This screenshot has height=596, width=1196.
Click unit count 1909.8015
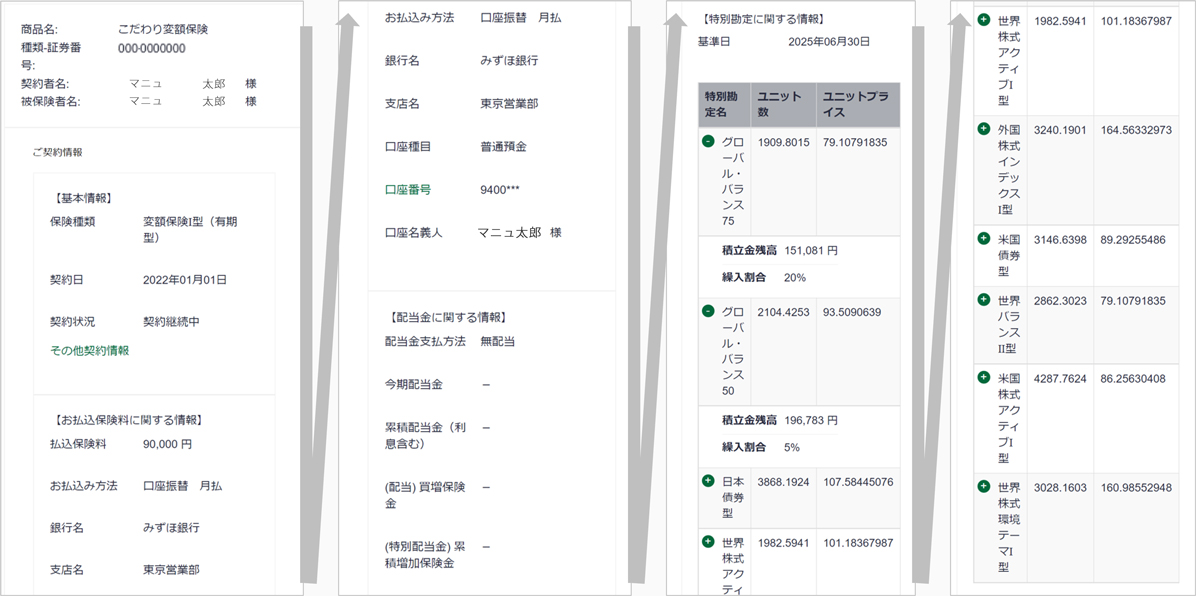pos(783,142)
